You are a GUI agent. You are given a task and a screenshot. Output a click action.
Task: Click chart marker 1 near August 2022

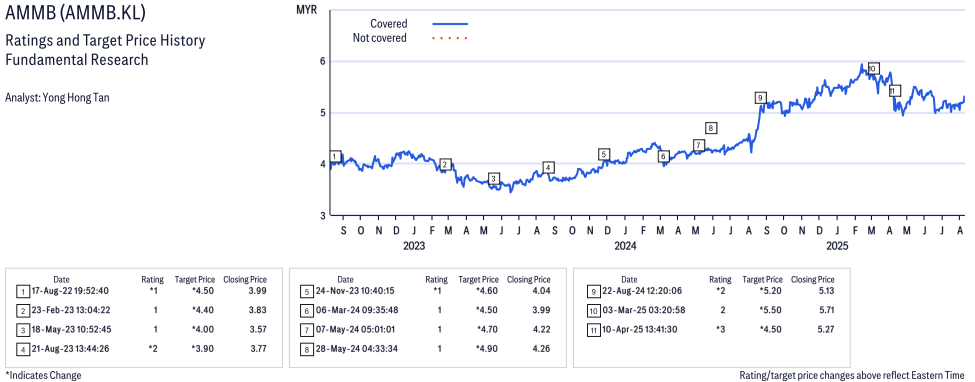point(336,157)
